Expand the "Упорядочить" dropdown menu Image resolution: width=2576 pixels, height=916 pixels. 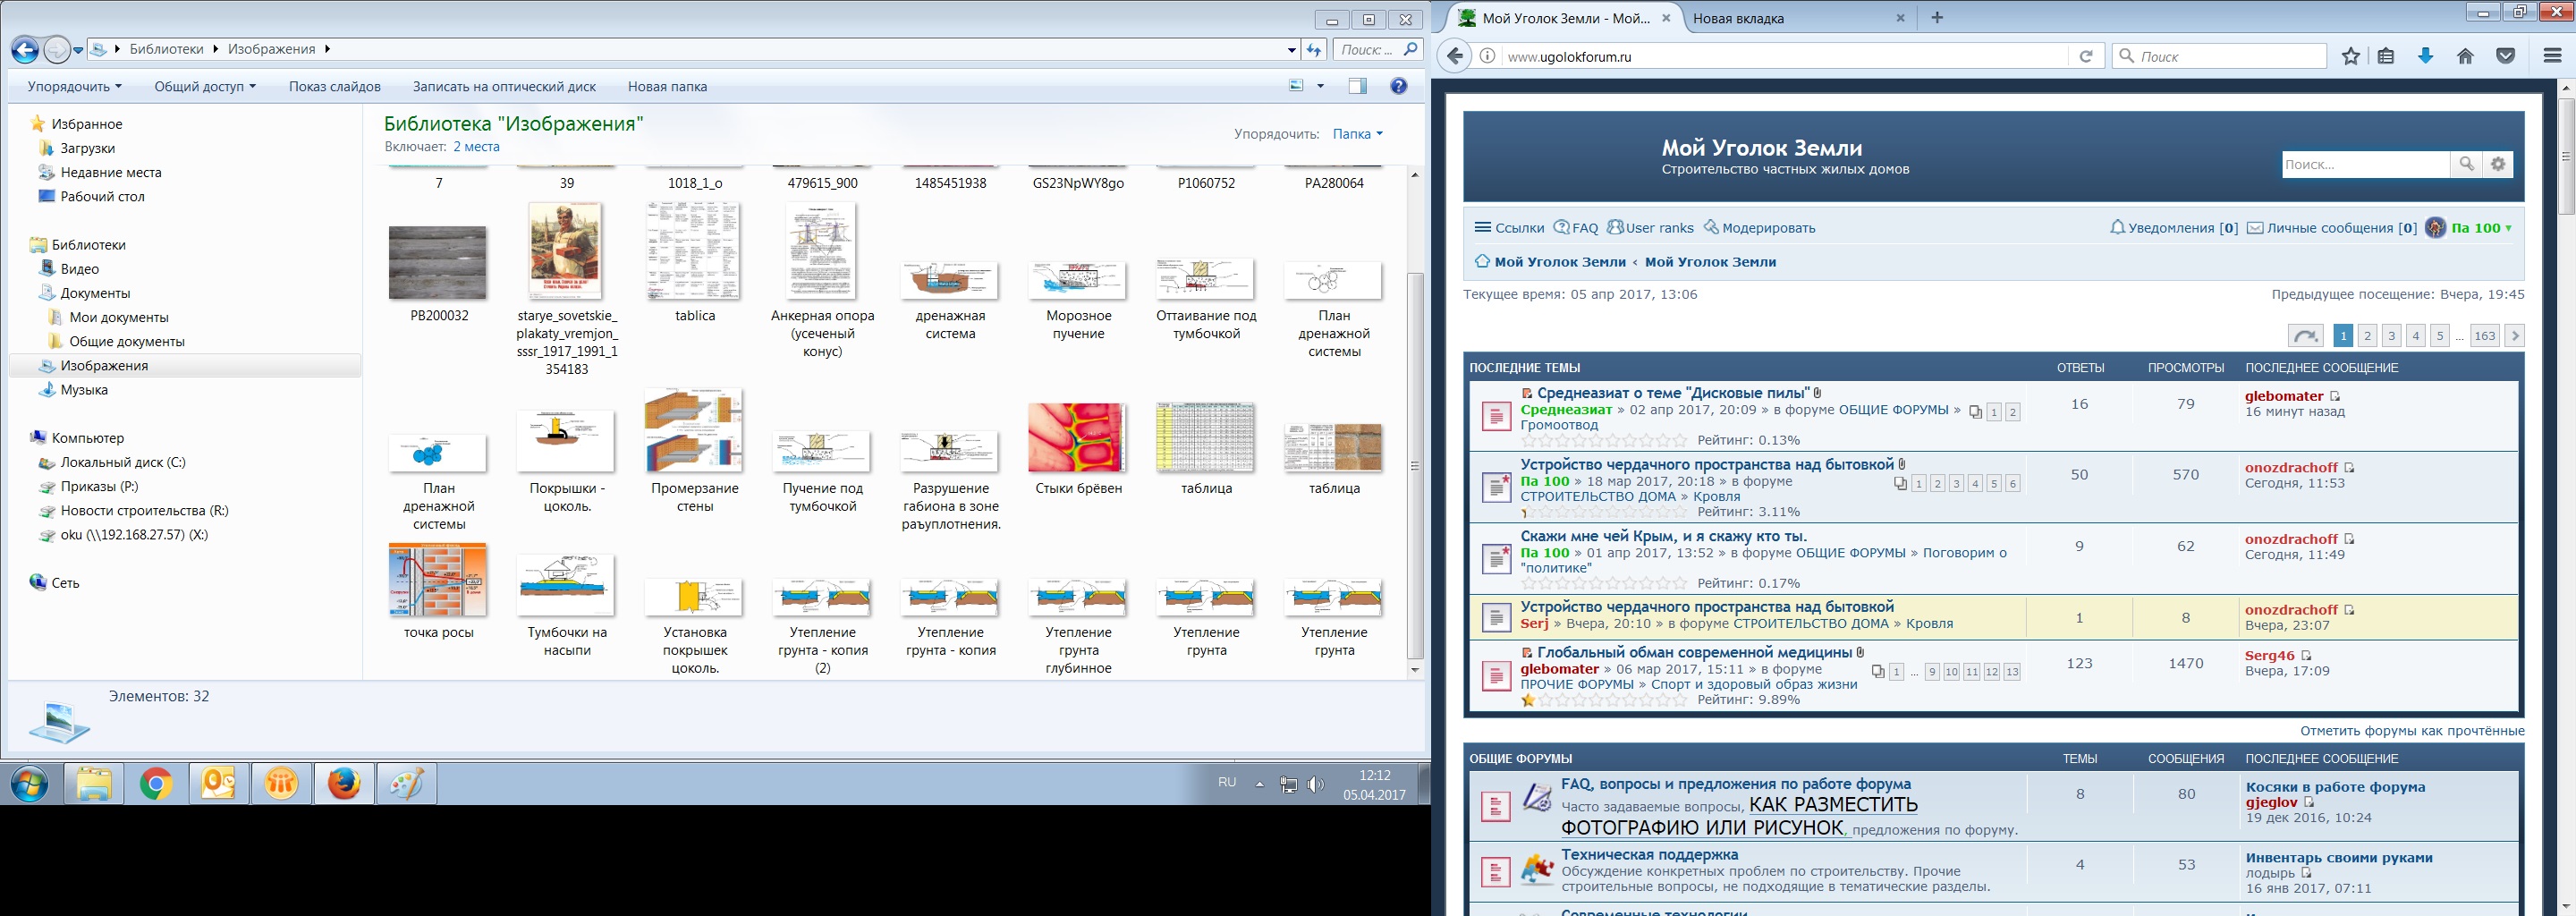point(74,87)
